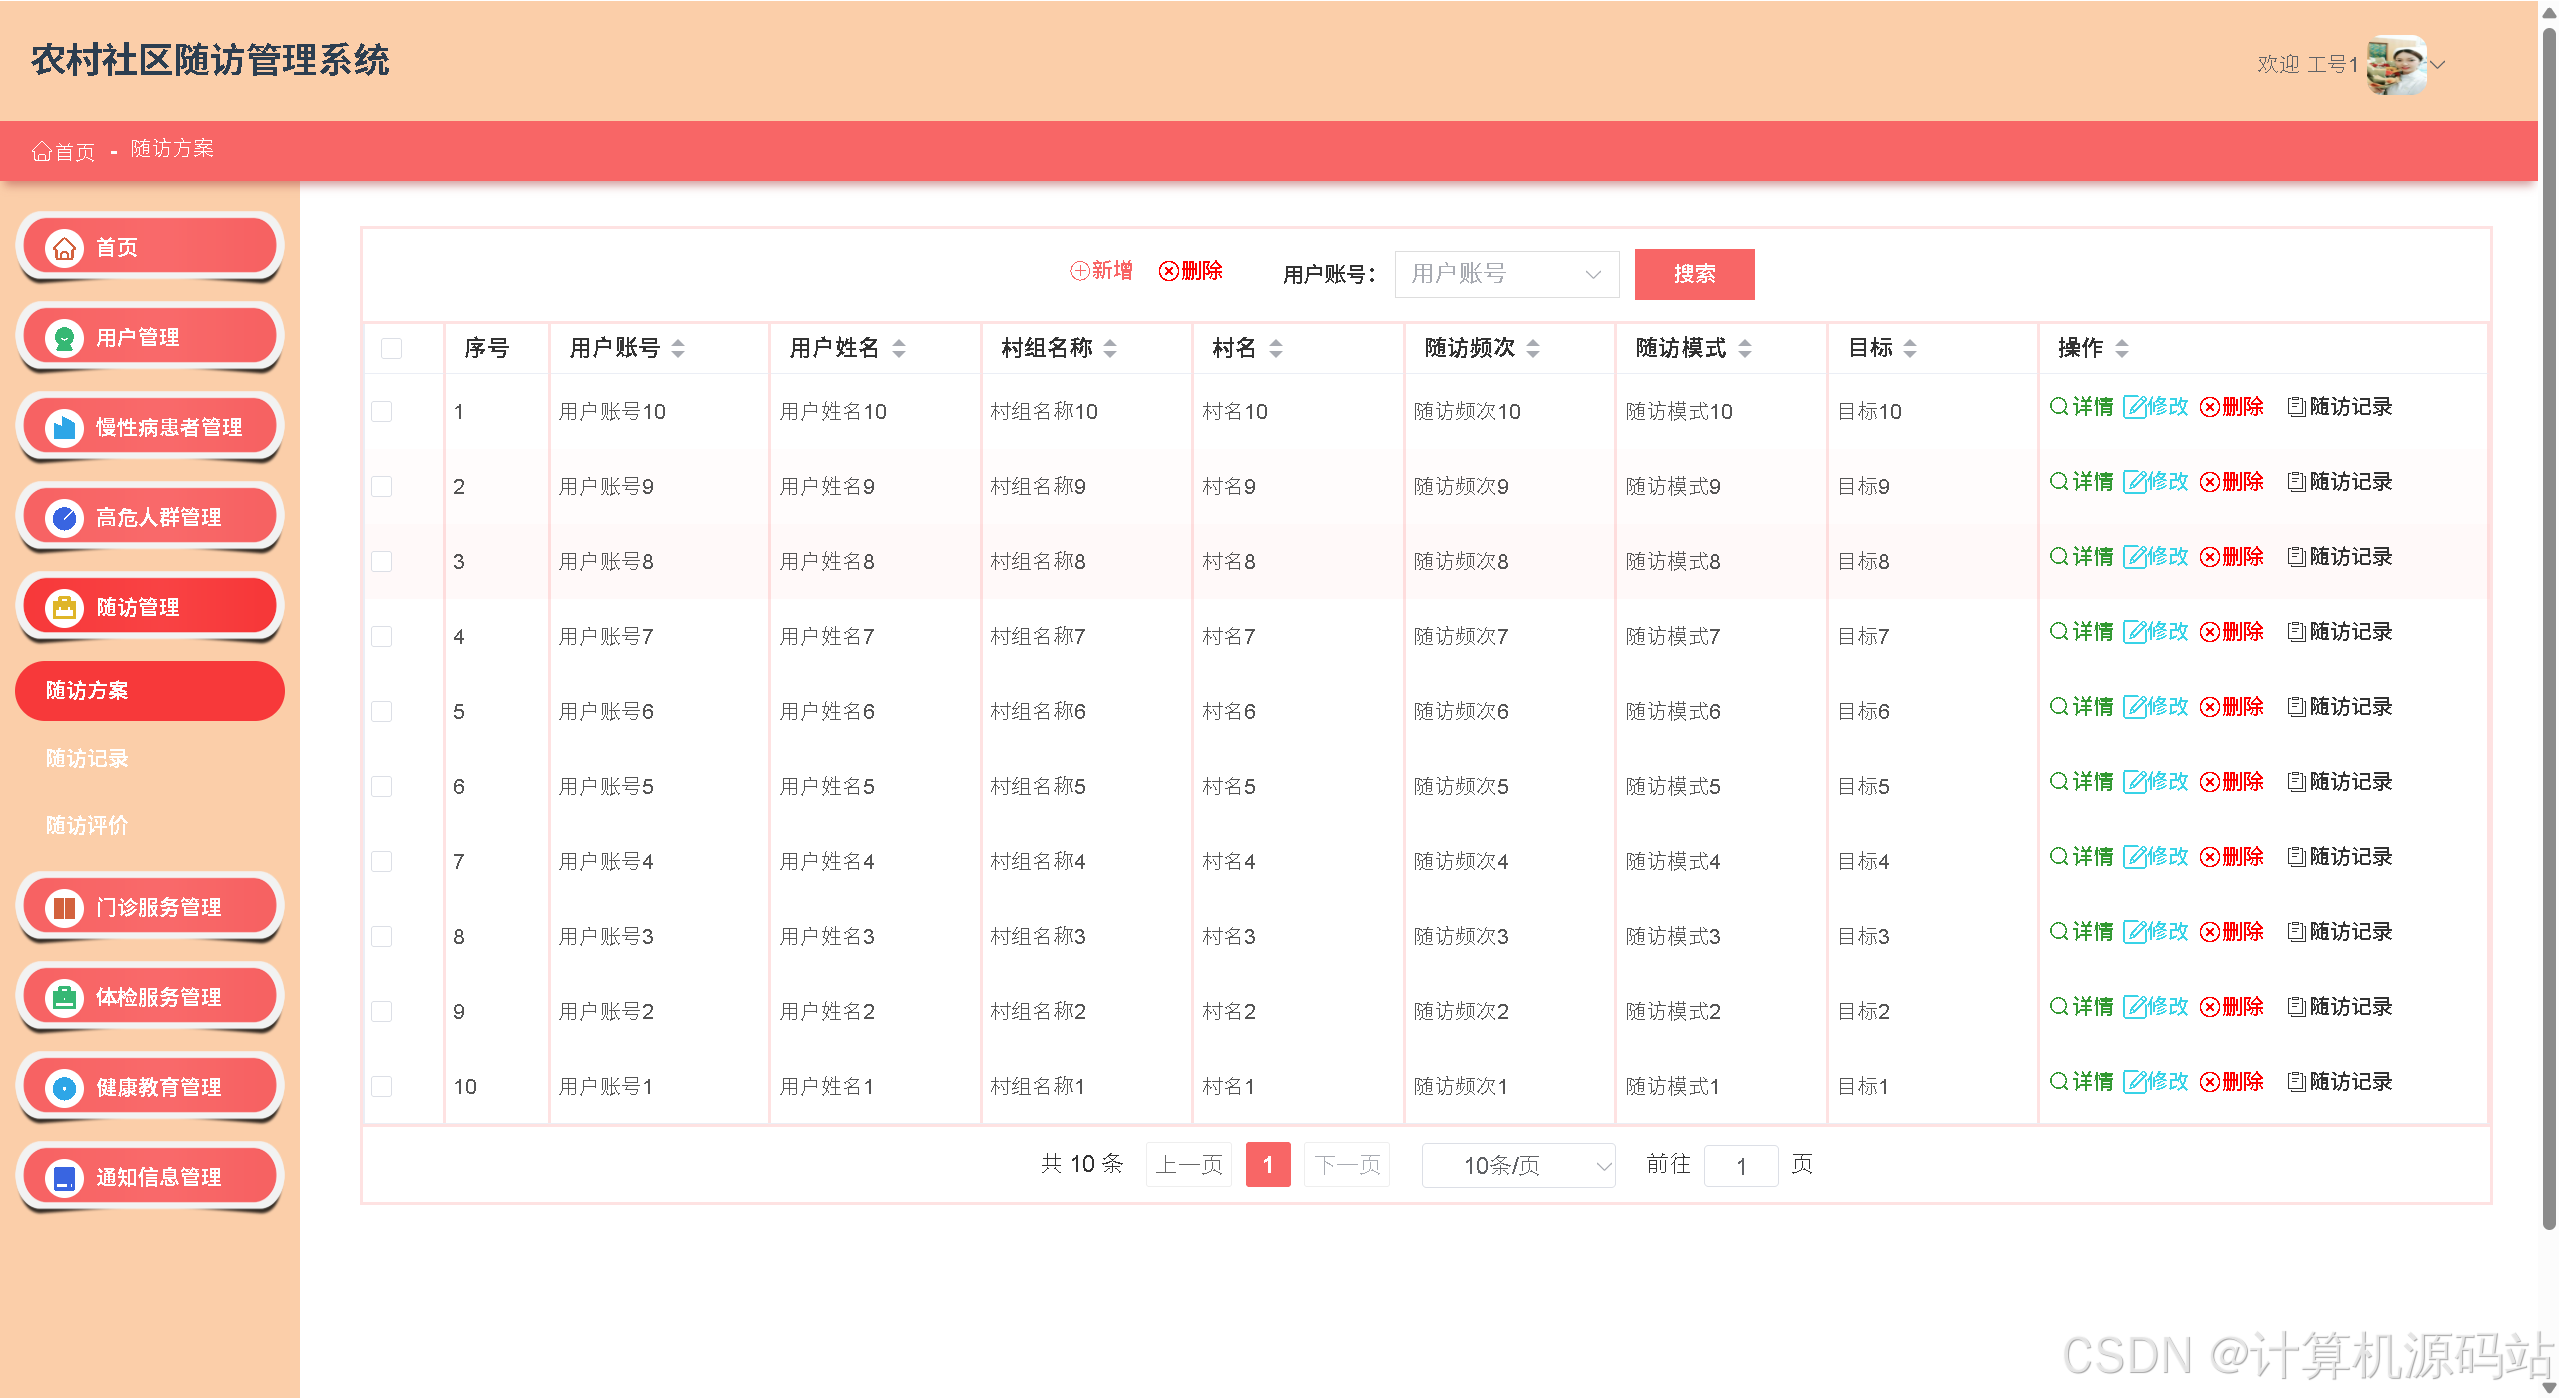Screen dimensions: 2559x1398
Task: Check the checkbox for row 用户账号1
Action: point(381,1086)
